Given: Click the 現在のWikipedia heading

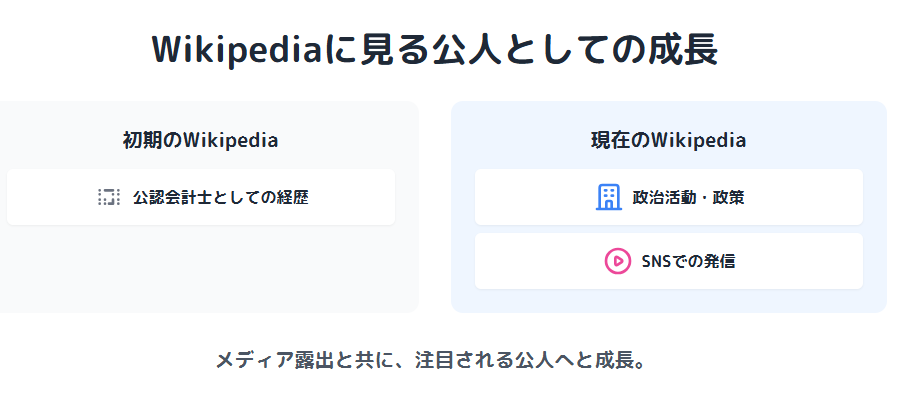Looking at the screenshot, I should 668,140.
